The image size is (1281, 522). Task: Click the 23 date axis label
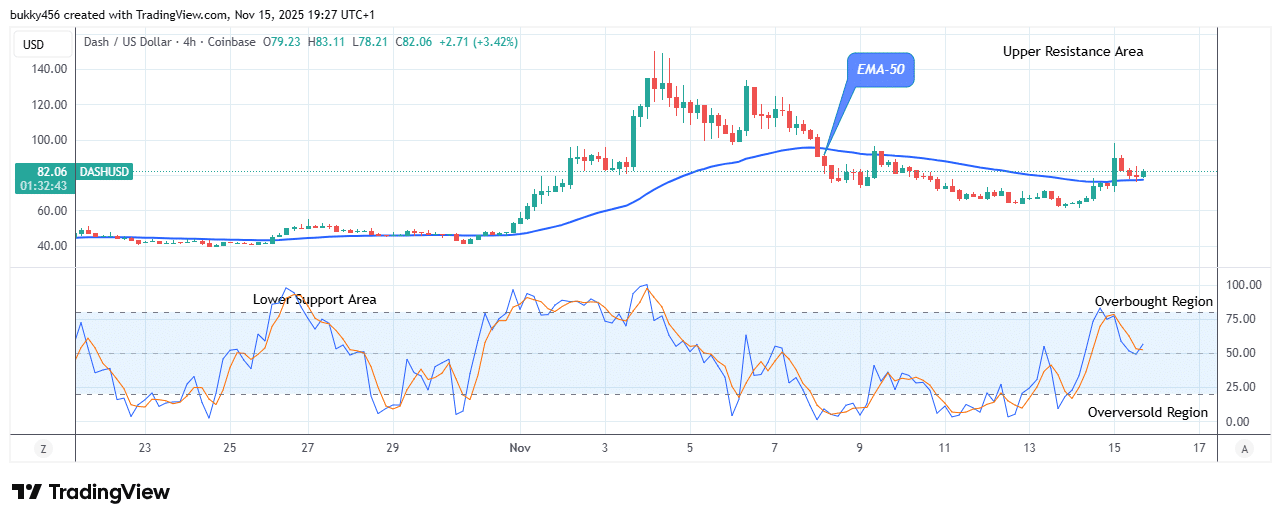tap(145, 449)
